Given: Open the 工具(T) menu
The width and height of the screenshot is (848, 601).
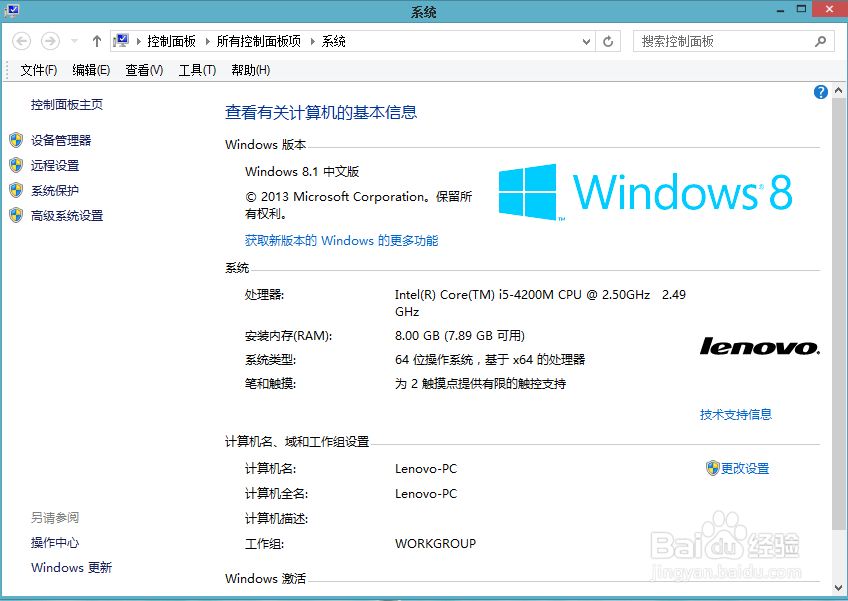Looking at the screenshot, I should (197, 70).
